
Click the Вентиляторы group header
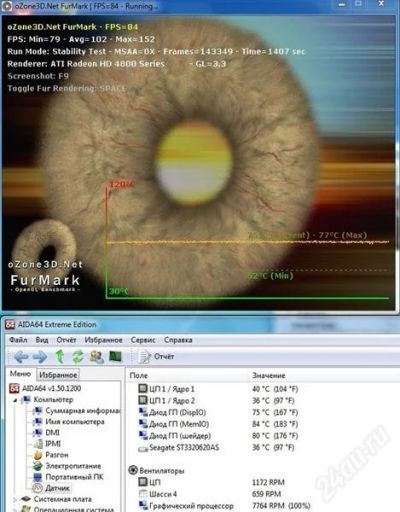point(162,471)
